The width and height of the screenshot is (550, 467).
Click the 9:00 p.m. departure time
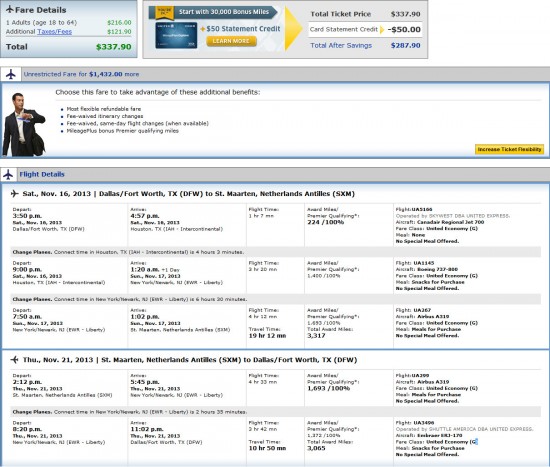tap(27, 269)
